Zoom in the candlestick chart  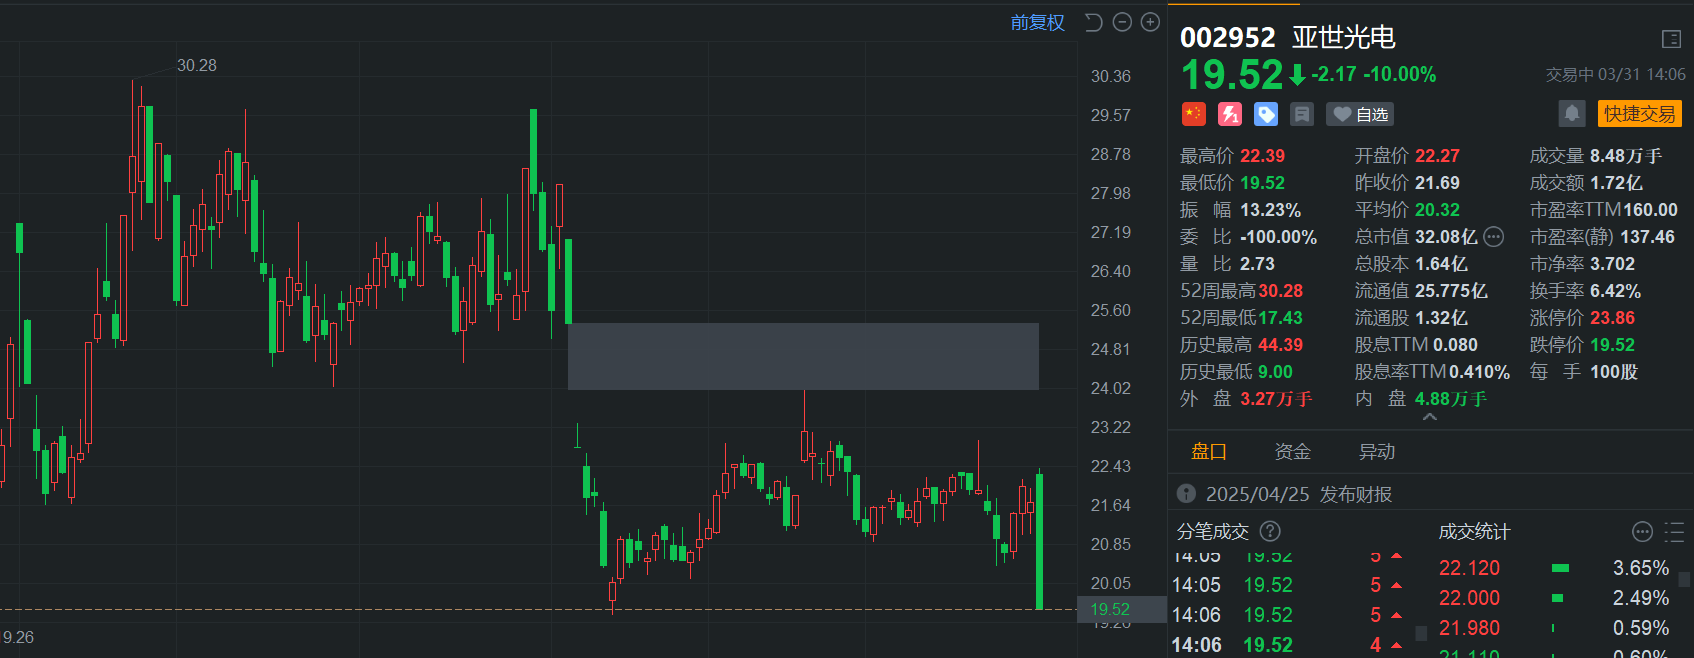tap(1150, 22)
